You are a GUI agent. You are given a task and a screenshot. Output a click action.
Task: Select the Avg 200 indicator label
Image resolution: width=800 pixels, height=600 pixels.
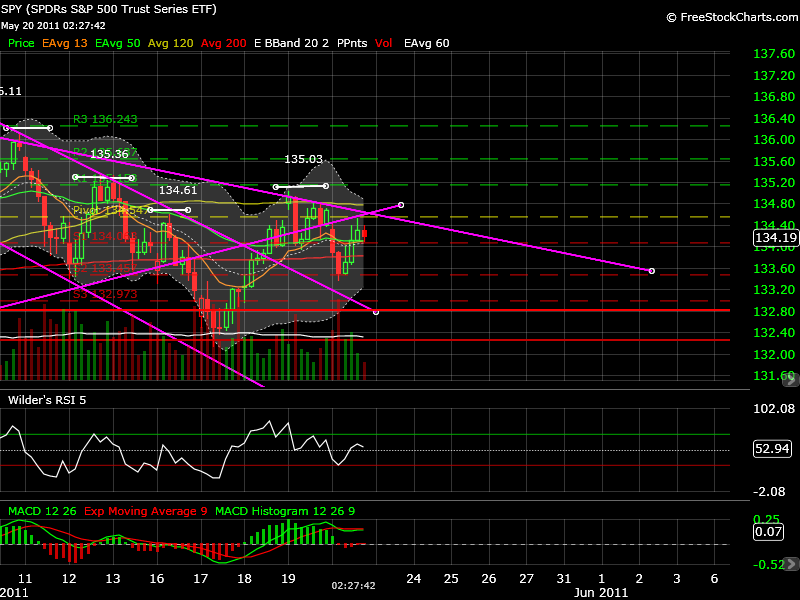tap(224, 44)
